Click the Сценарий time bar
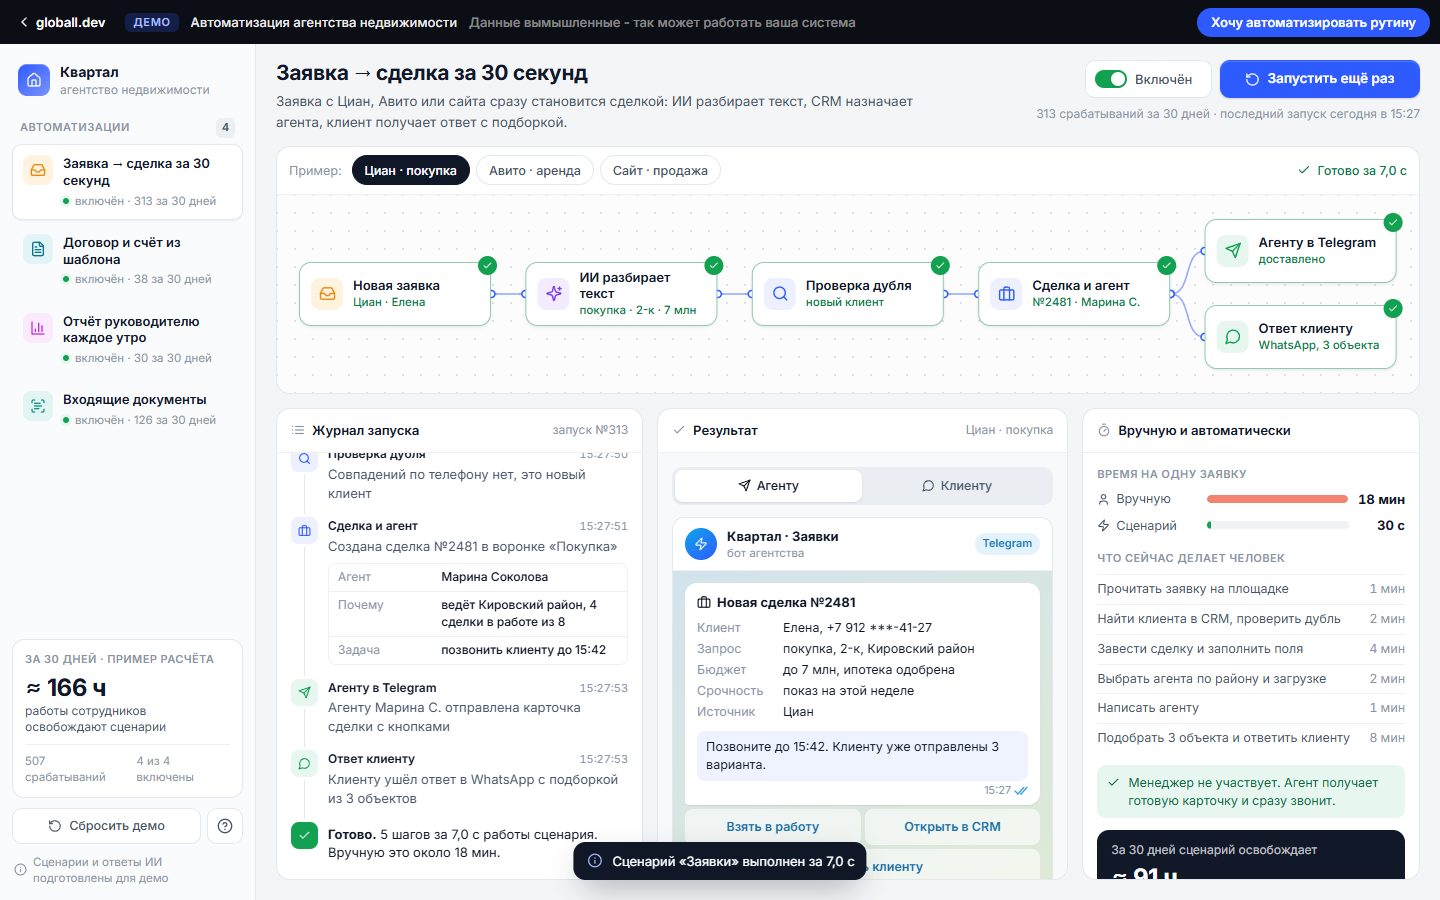 pos(1277,525)
